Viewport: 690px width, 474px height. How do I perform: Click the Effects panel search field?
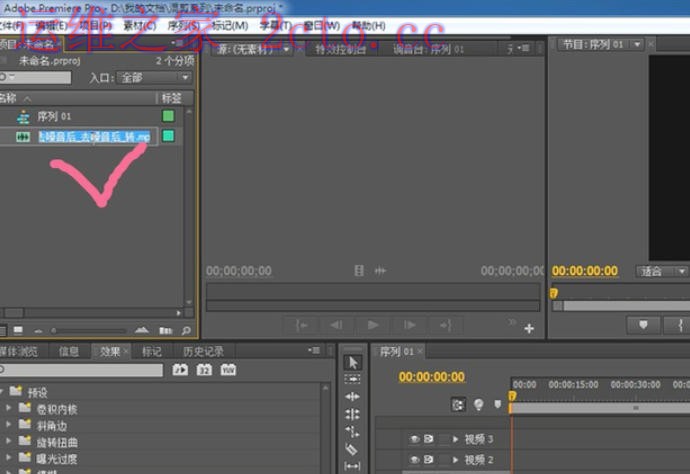pyautogui.click(x=81, y=370)
